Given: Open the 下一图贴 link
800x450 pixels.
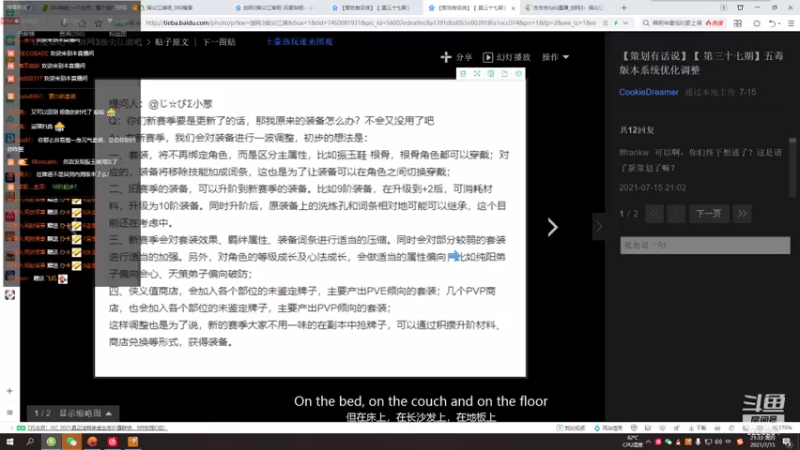Looking at the screenshot, I should tap(219, 42).
